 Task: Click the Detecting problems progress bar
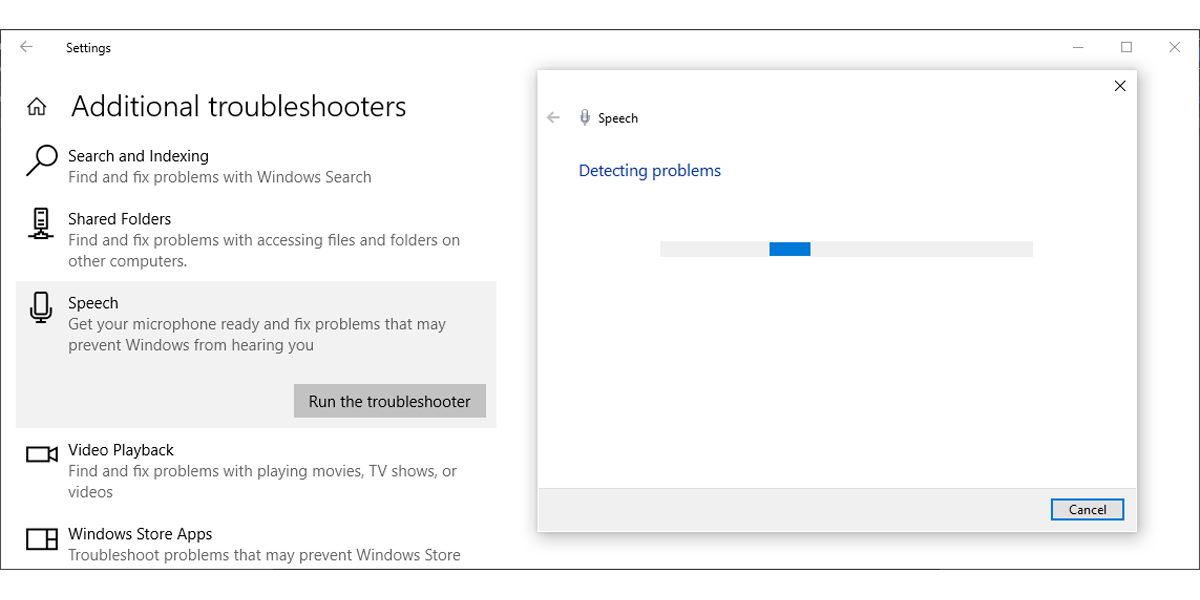[x=846, y=249]
